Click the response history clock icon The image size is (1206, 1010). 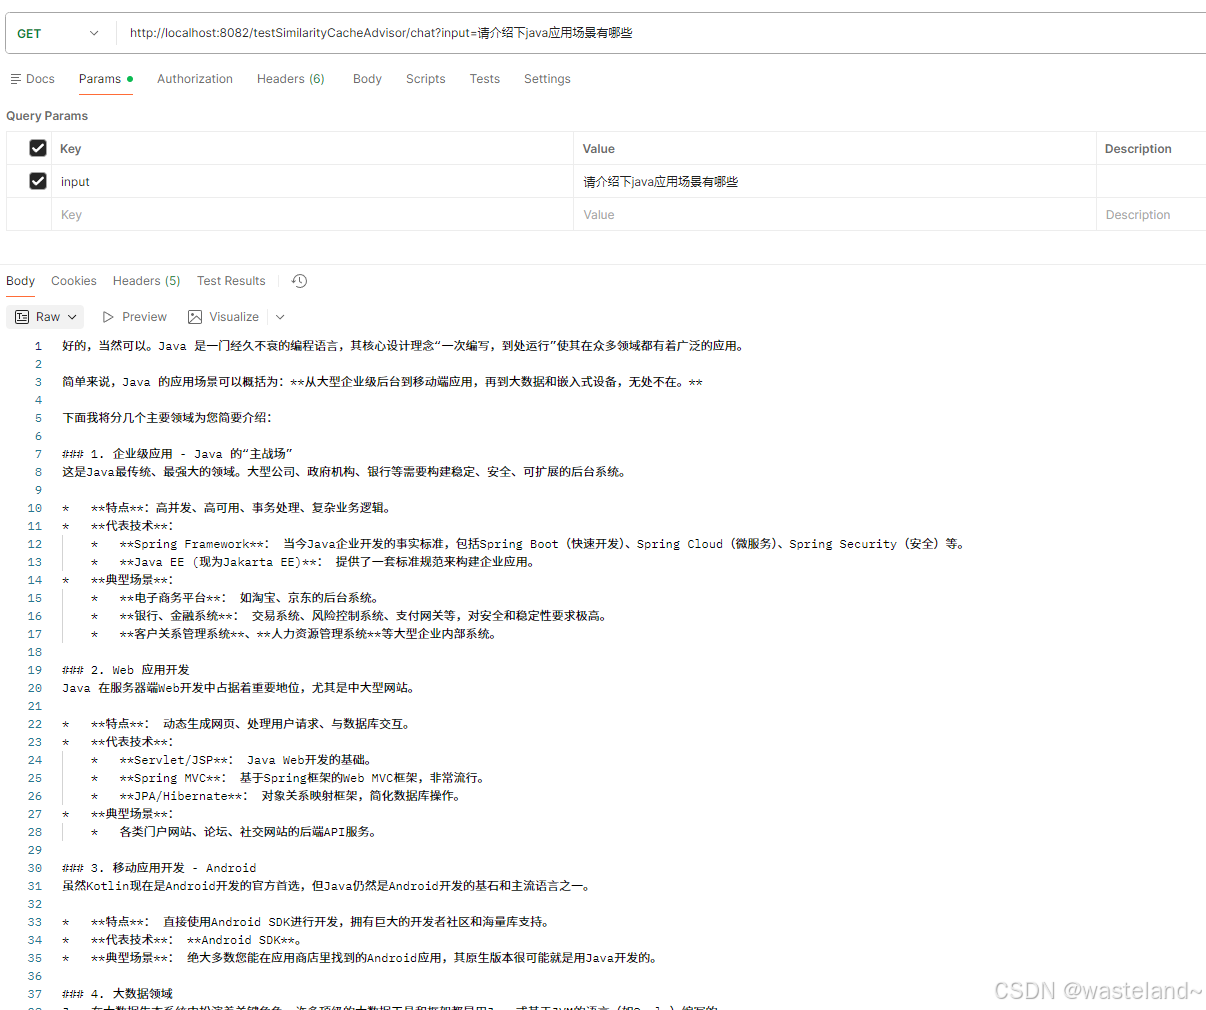pos(299,281)
